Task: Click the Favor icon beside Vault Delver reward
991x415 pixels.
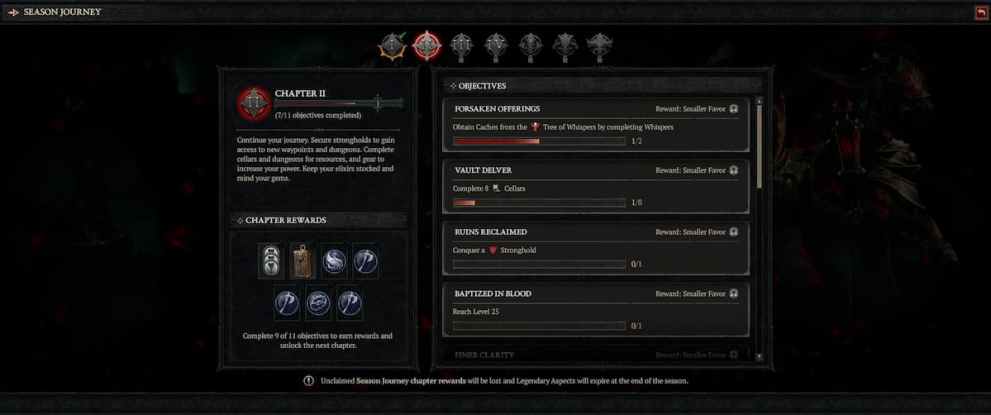Action: [x=733, y=171]
